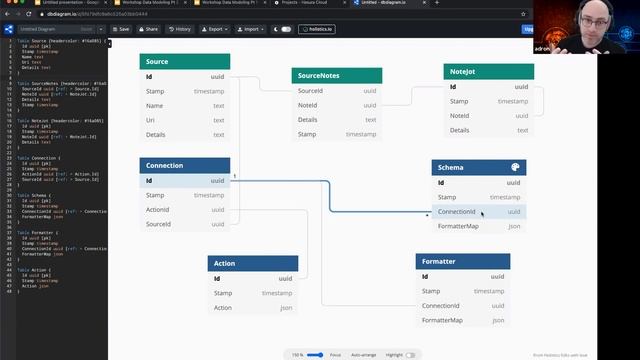Click the ConnectionId row in Formatter table
This screenshot has height=360, width=640.
tap(463, 305)
